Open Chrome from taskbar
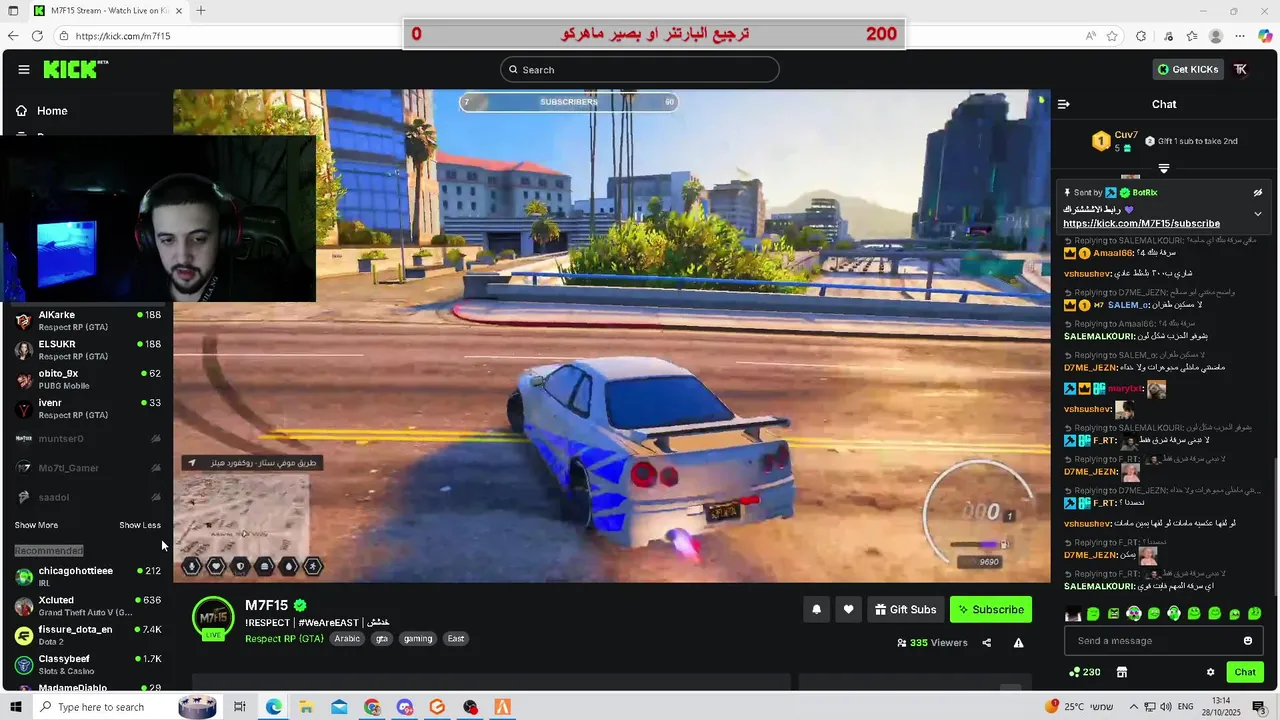Viewport: 1280px width, 720px height. [372, 707]
